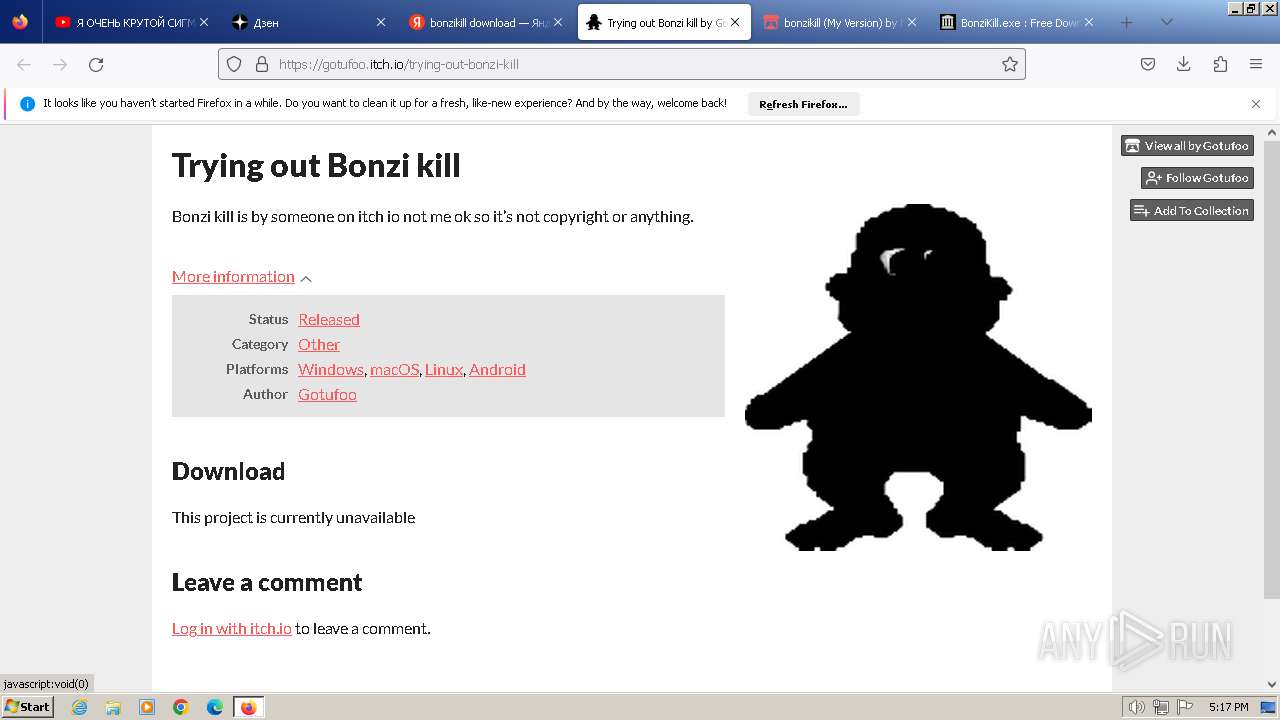Open the Gotufoo author link
The width and height of the screenshot is (1280, 720).
coord(327,394)
